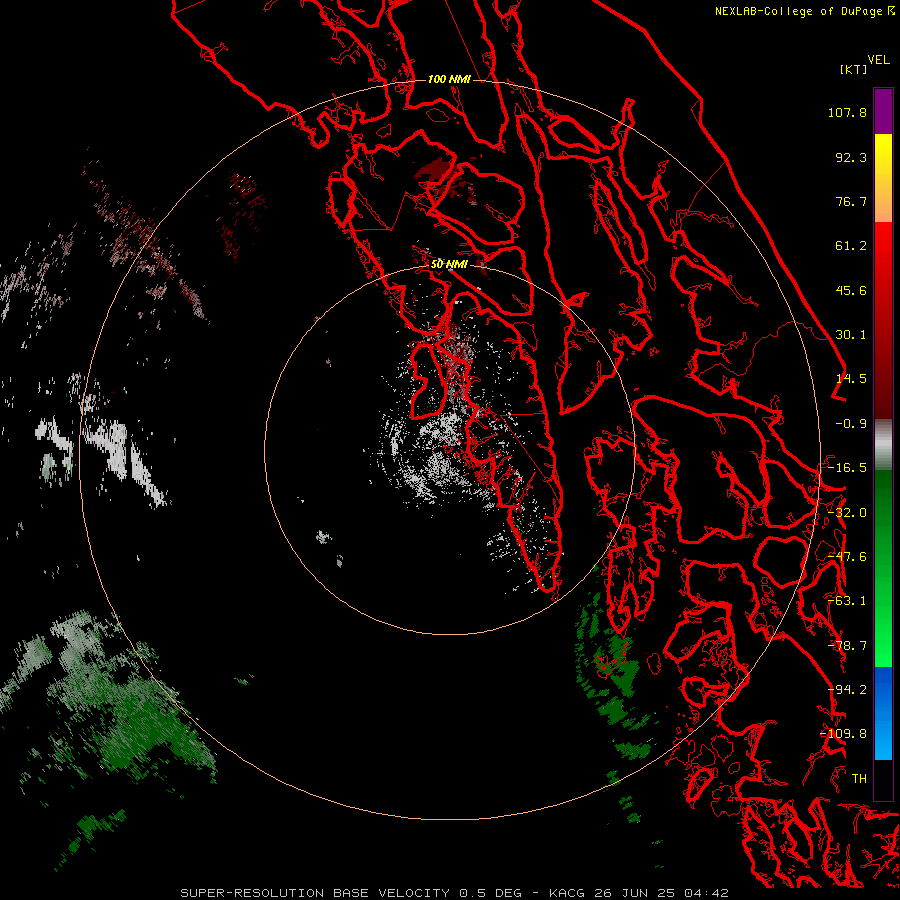The width and height of the screenshot is (900, 900).
Task: Click the -94.2 scale value
Action: tap(847, 690)
